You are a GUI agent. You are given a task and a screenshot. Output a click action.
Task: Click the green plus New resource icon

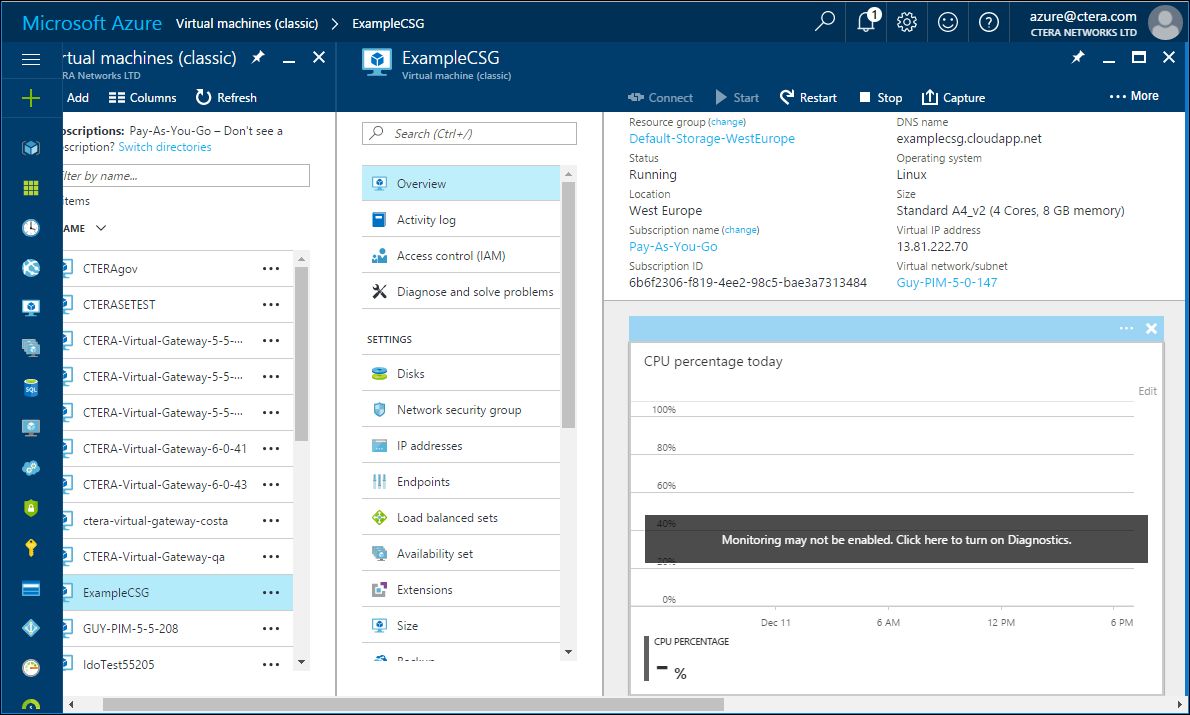[x=31, y=98]
